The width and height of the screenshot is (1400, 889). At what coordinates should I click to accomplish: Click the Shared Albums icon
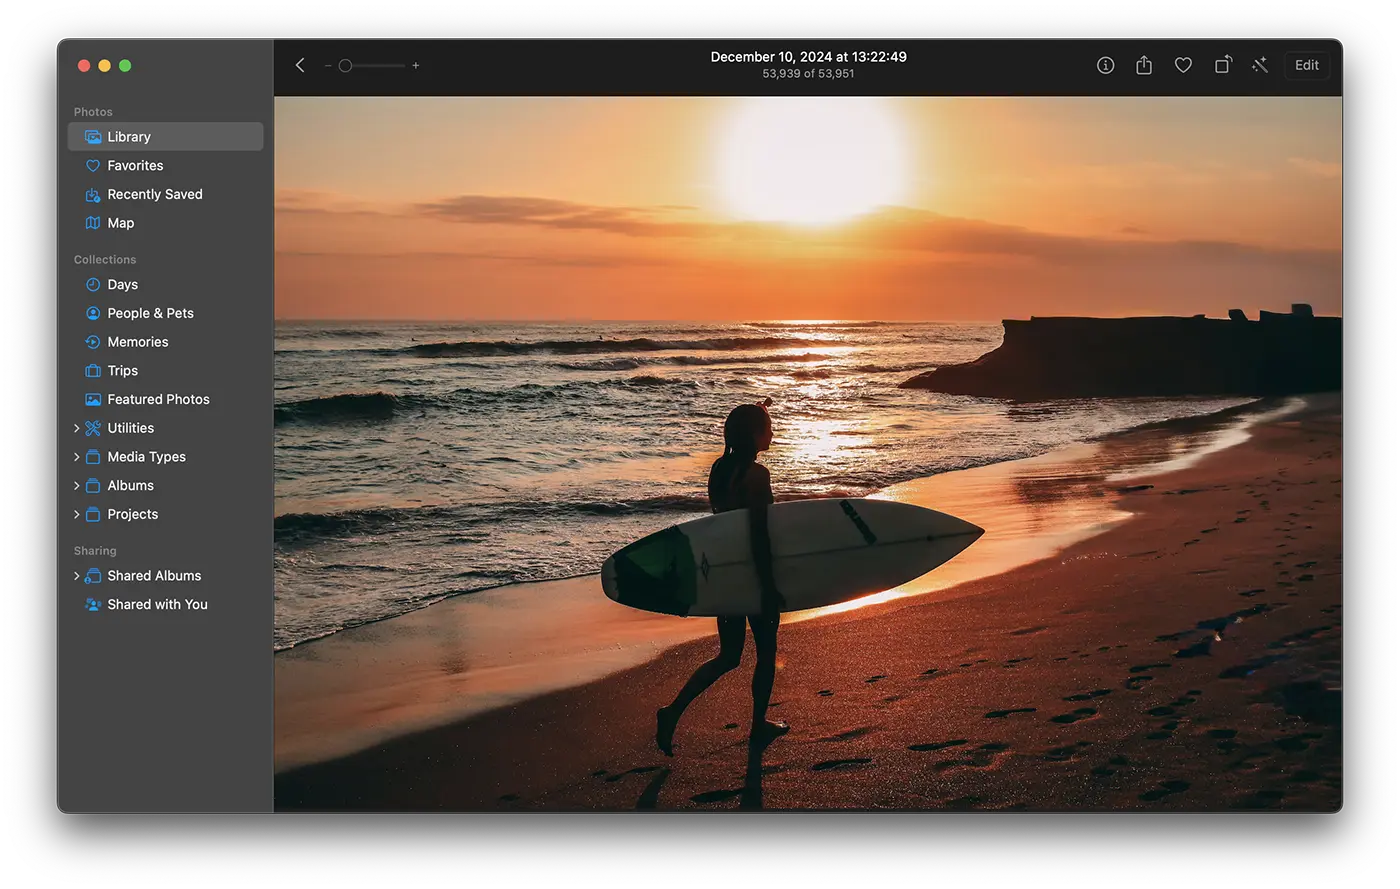(93, 576)
